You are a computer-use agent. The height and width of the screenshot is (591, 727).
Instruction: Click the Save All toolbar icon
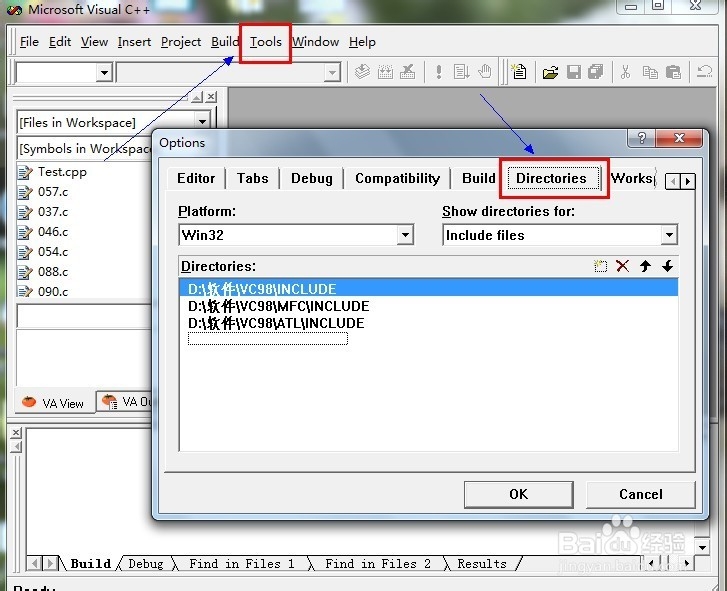[596, 72]
